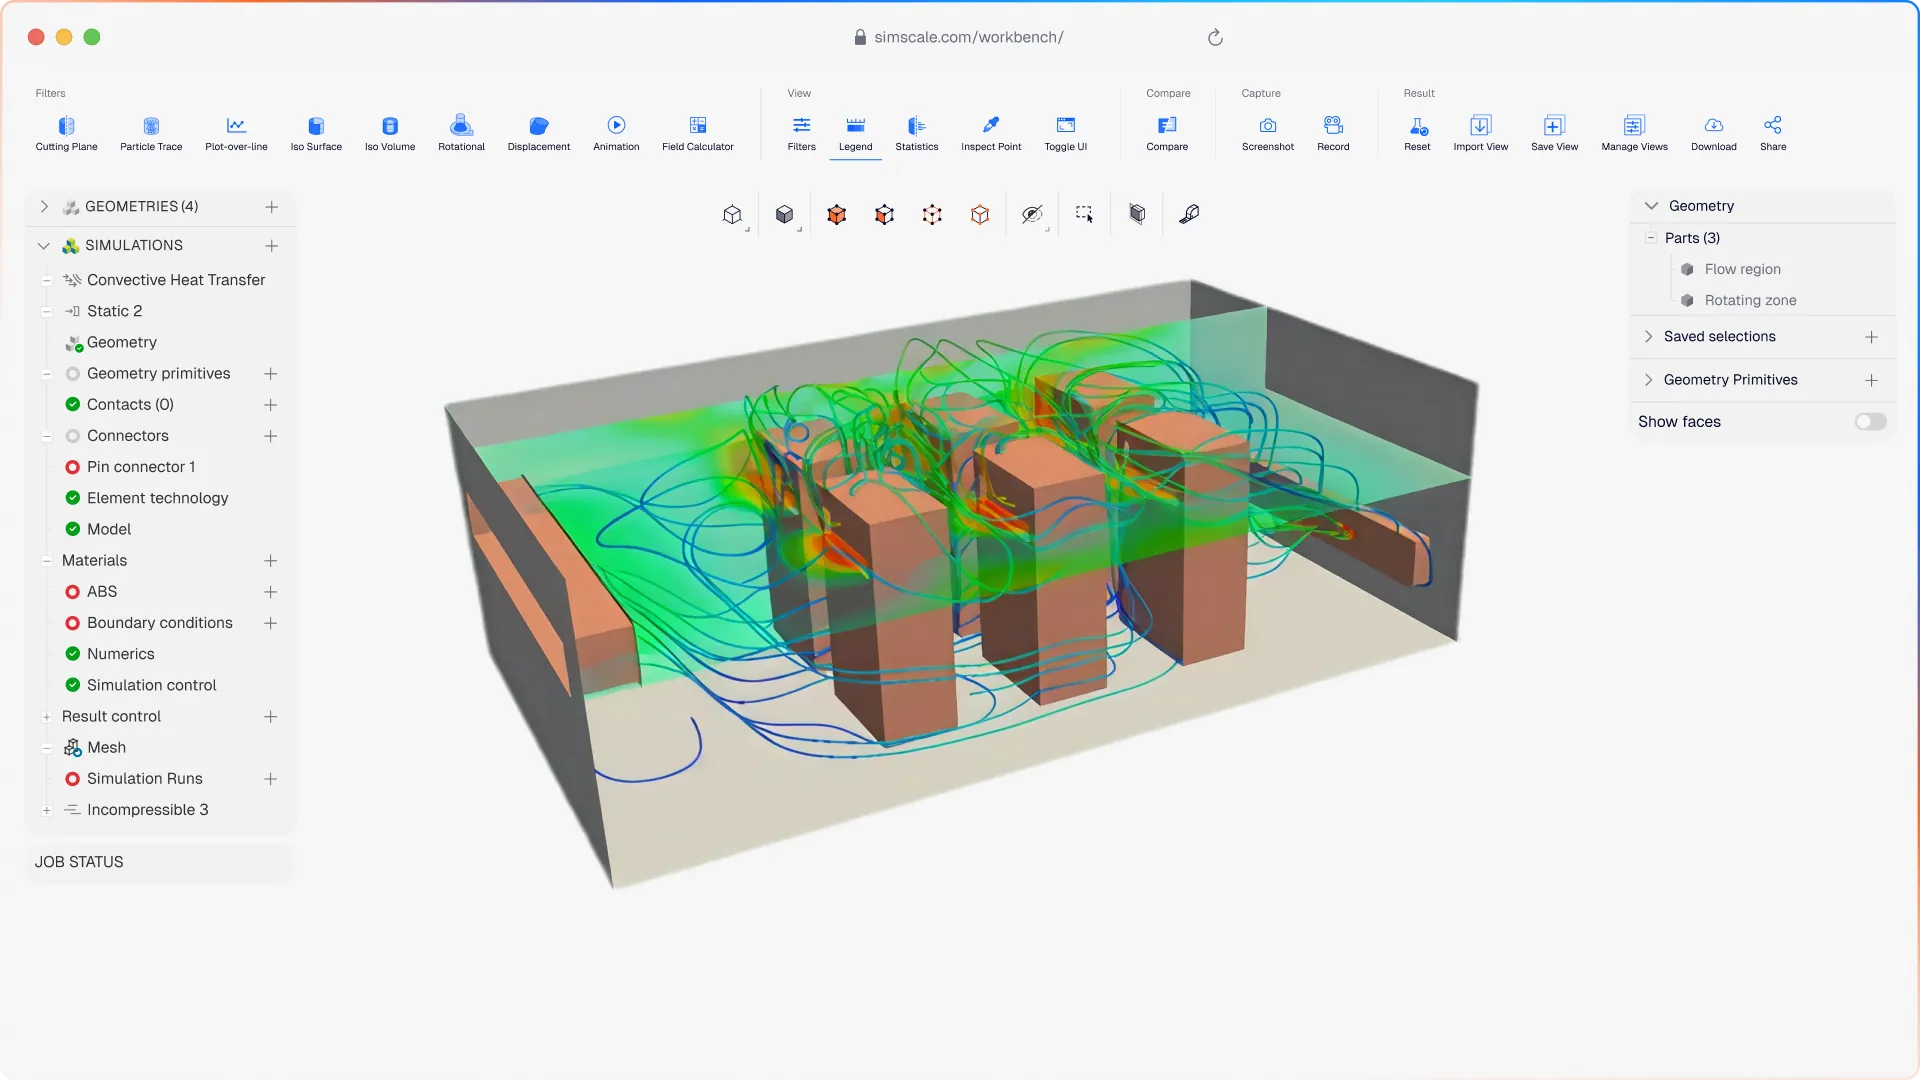Viewport: 1920px width, 1080px height.
Task: Select the solid shaded cube view icon
Action: (x=785, y=214)
